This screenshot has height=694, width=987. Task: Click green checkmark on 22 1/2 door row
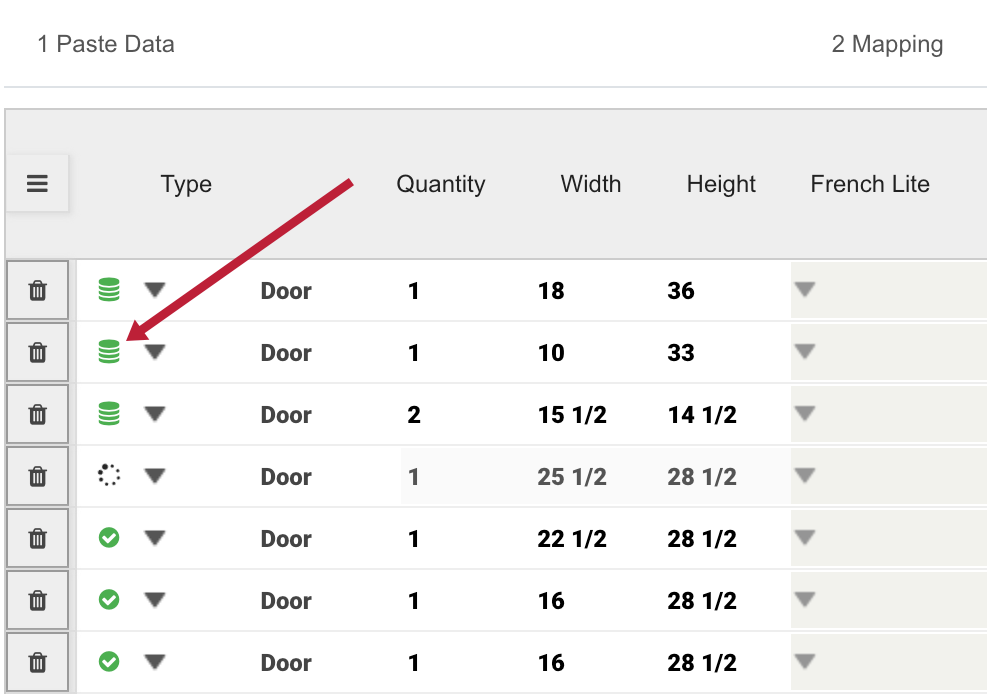(109, 537)
